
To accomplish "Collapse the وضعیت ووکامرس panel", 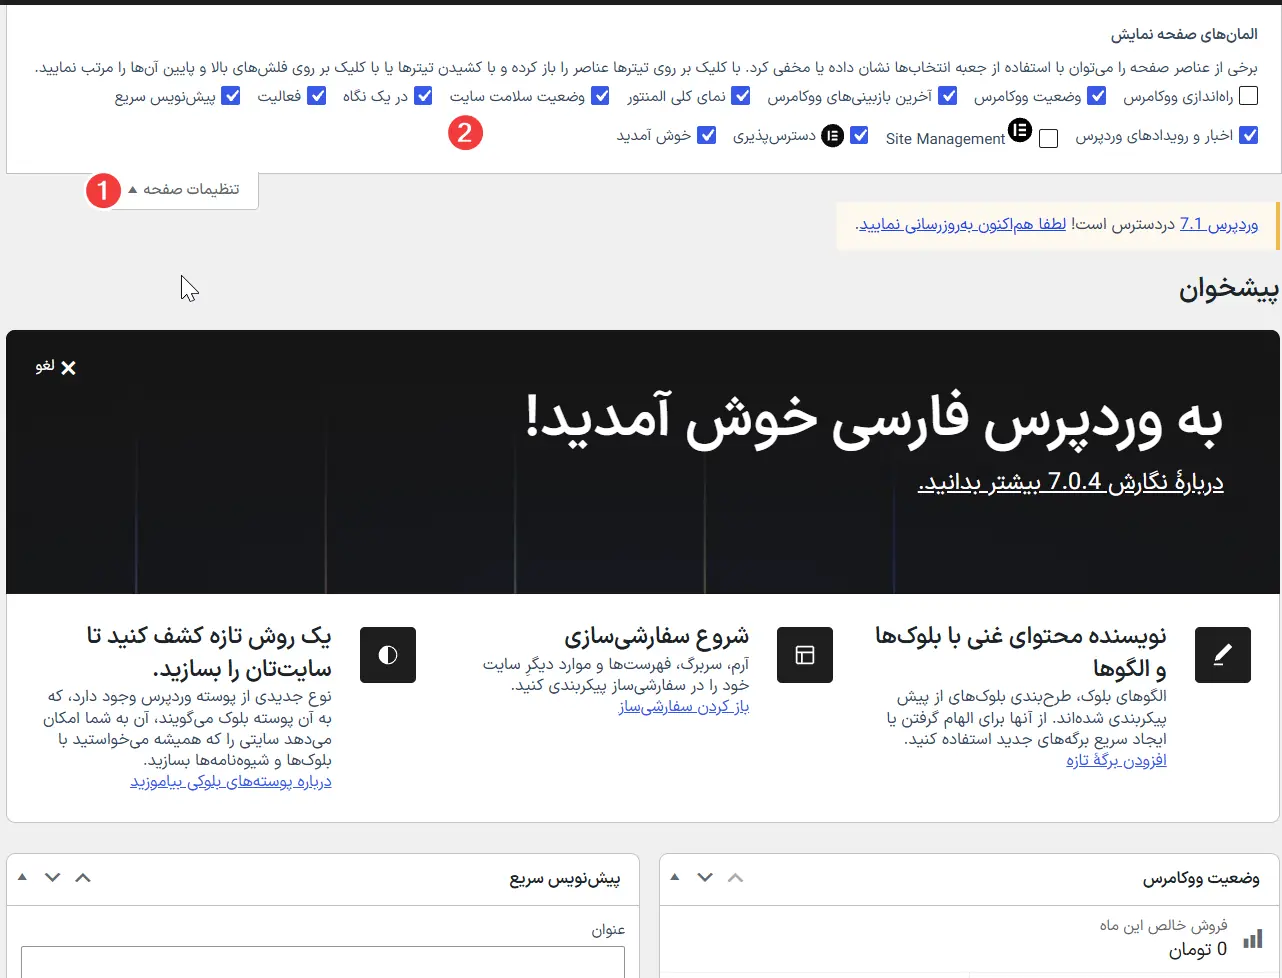I will click(675, 877).
